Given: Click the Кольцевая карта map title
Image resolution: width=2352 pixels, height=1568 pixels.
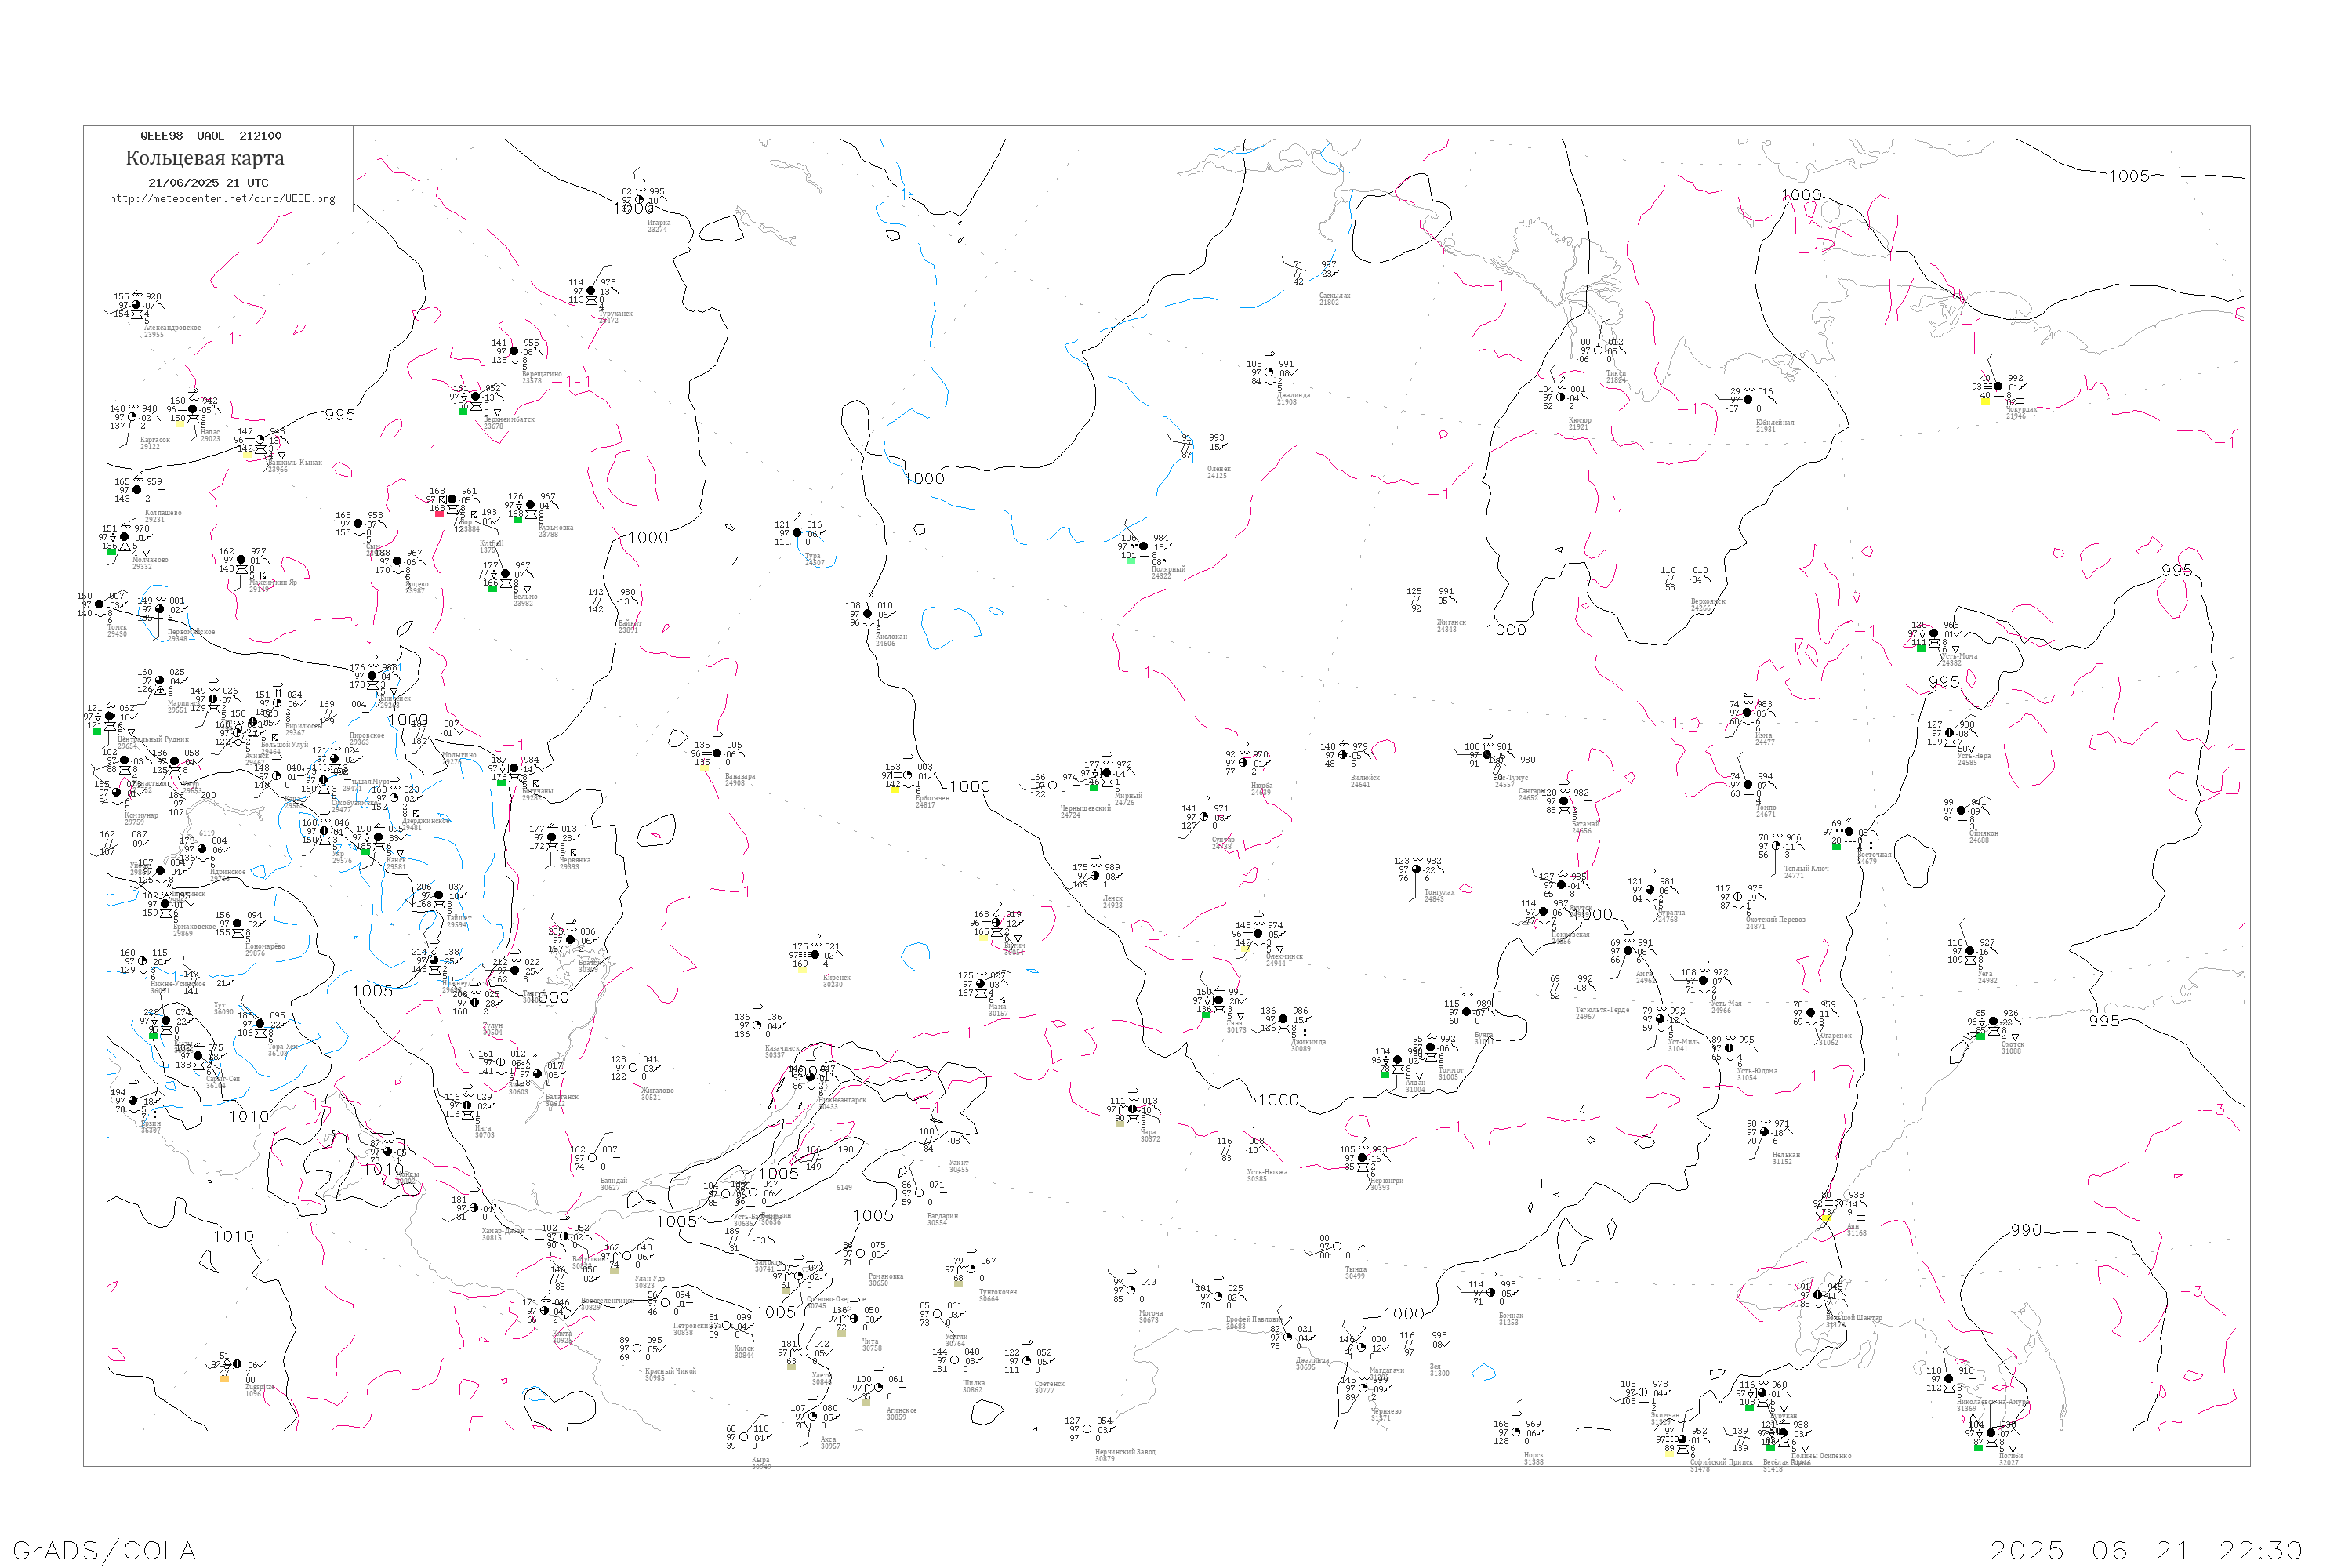Looking at the screenshot, I should coord(205,158).
